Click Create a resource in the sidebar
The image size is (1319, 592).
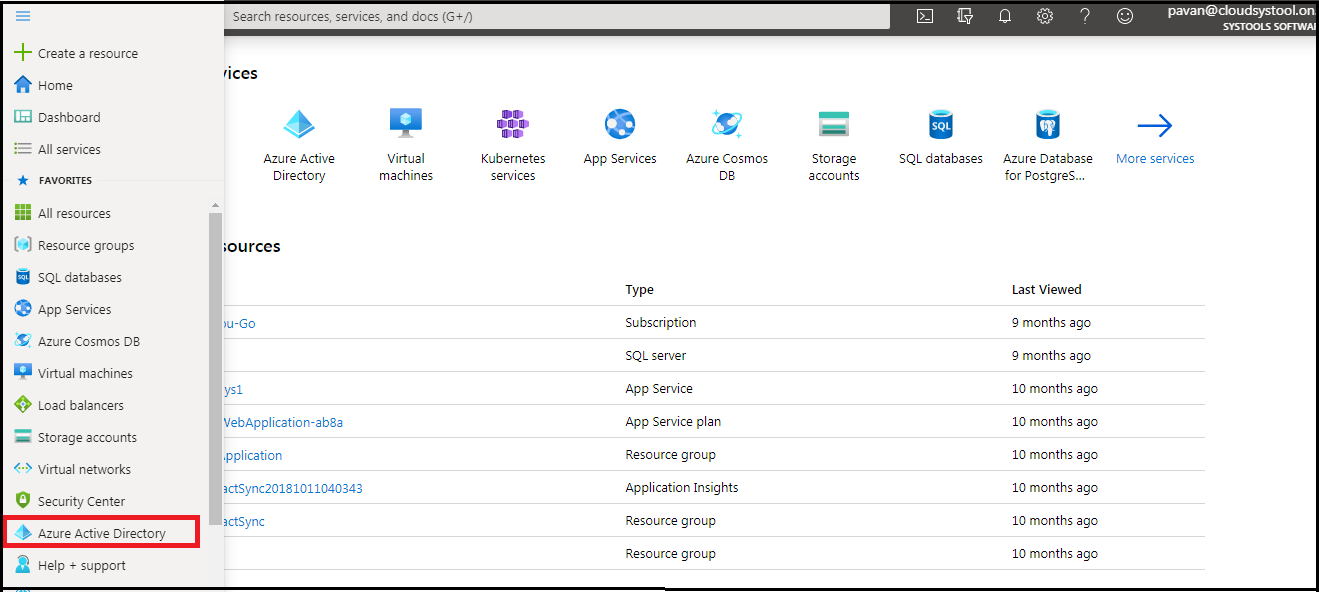pyautogui.click(x=76, y=53)
